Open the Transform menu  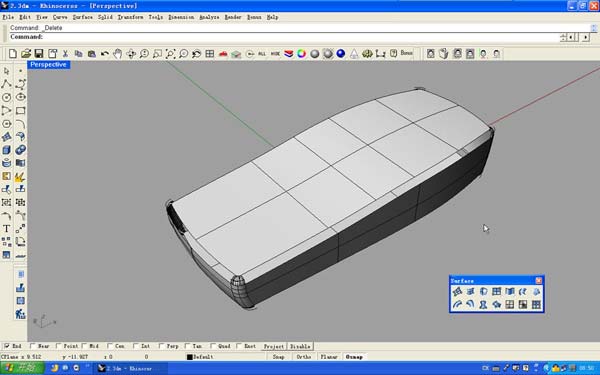tap(130, 17)
